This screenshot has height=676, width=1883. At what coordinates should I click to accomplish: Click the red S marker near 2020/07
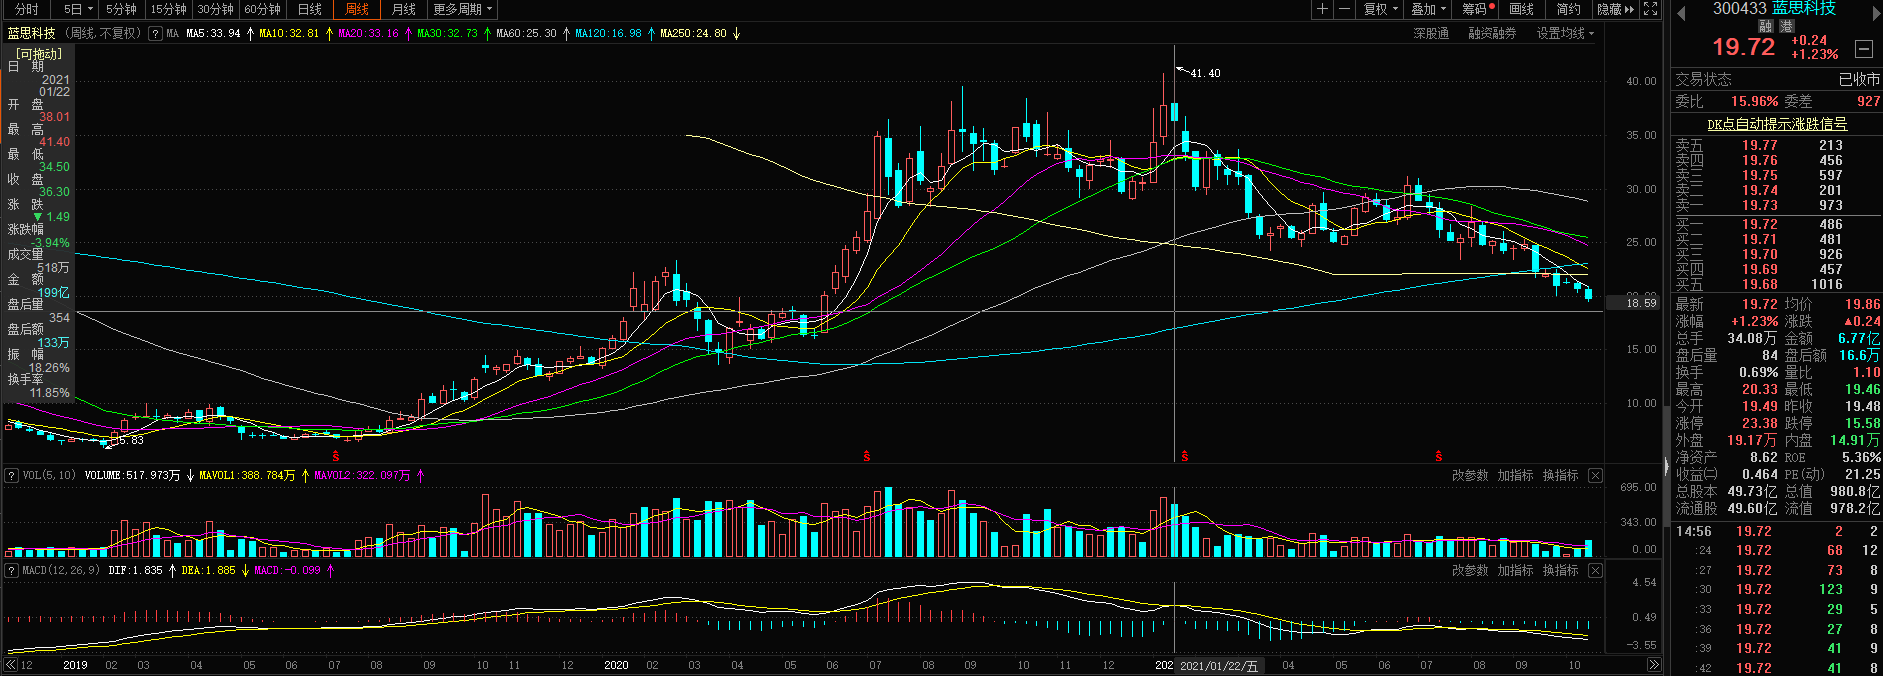coord(866,456)
